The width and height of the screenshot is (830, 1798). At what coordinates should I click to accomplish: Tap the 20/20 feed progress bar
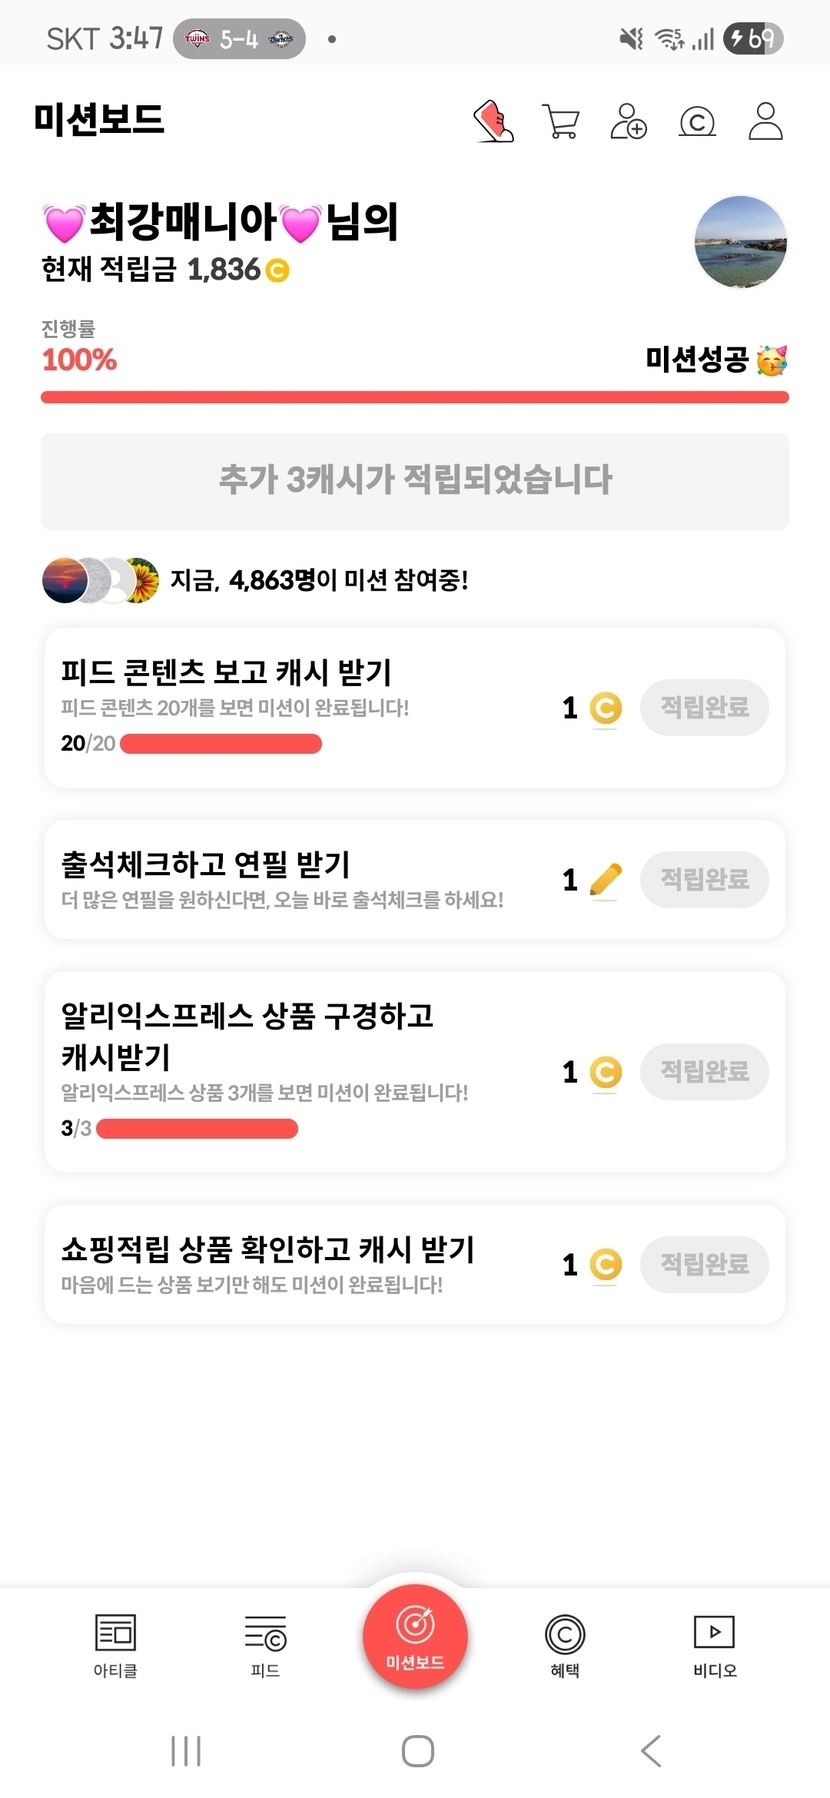click(x=220, y=744)
